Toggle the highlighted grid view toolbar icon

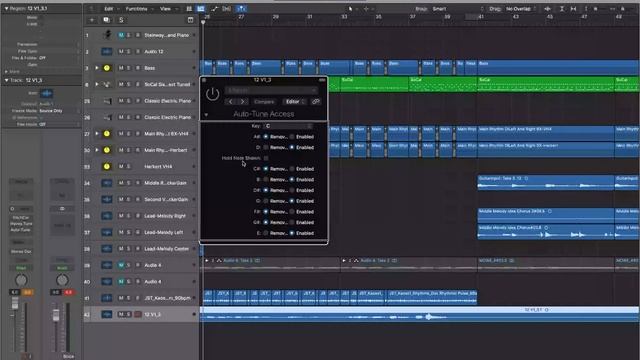(x=201, y=9)
